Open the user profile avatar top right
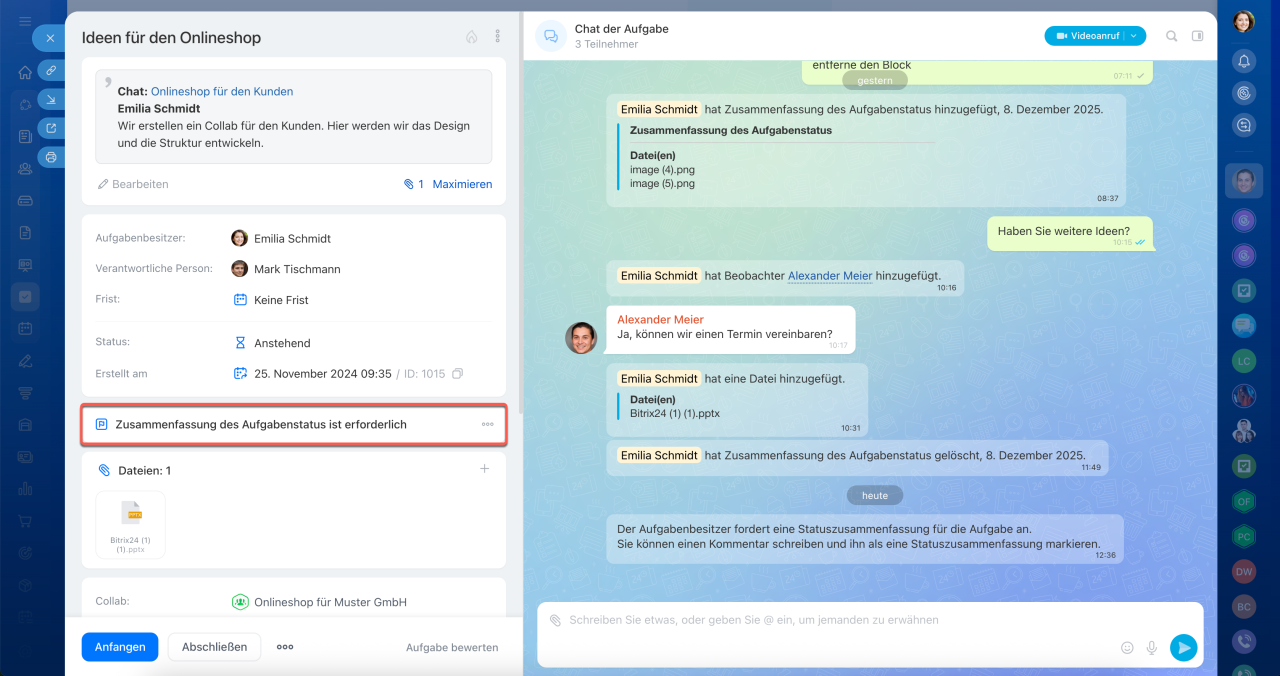1280x676 pixels. [1243, 21]
